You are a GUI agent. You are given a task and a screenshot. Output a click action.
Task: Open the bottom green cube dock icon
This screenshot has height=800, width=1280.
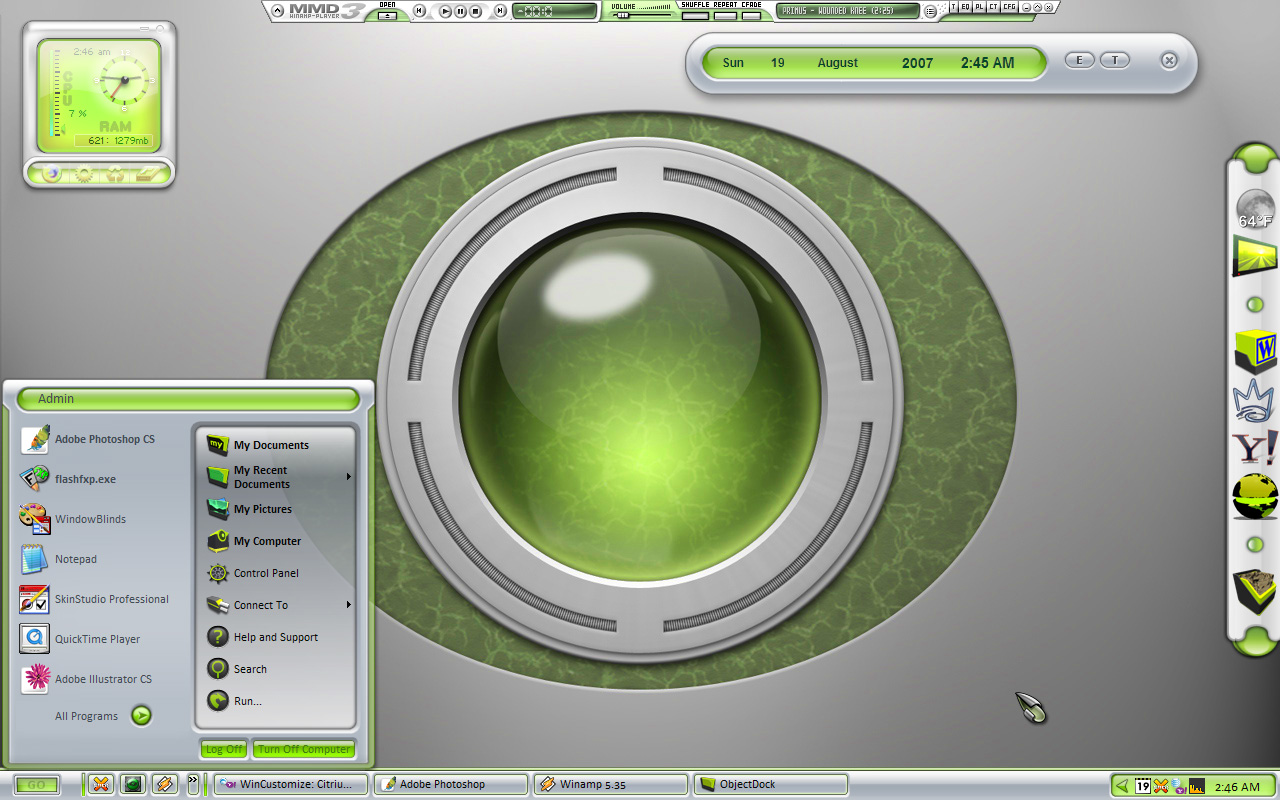[x=1255, y=592]
